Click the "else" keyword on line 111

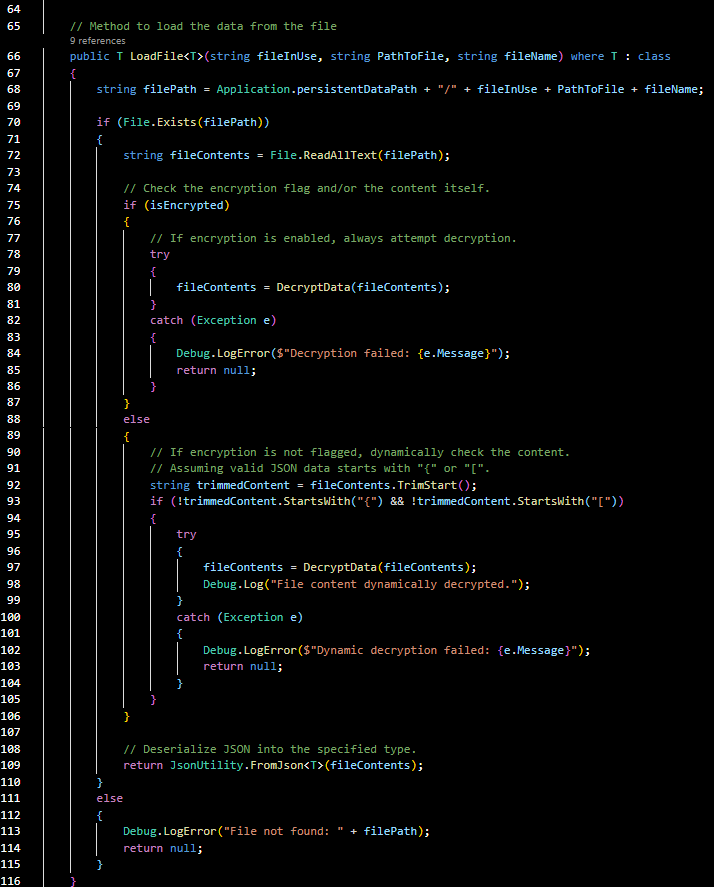tap(110, 798)
